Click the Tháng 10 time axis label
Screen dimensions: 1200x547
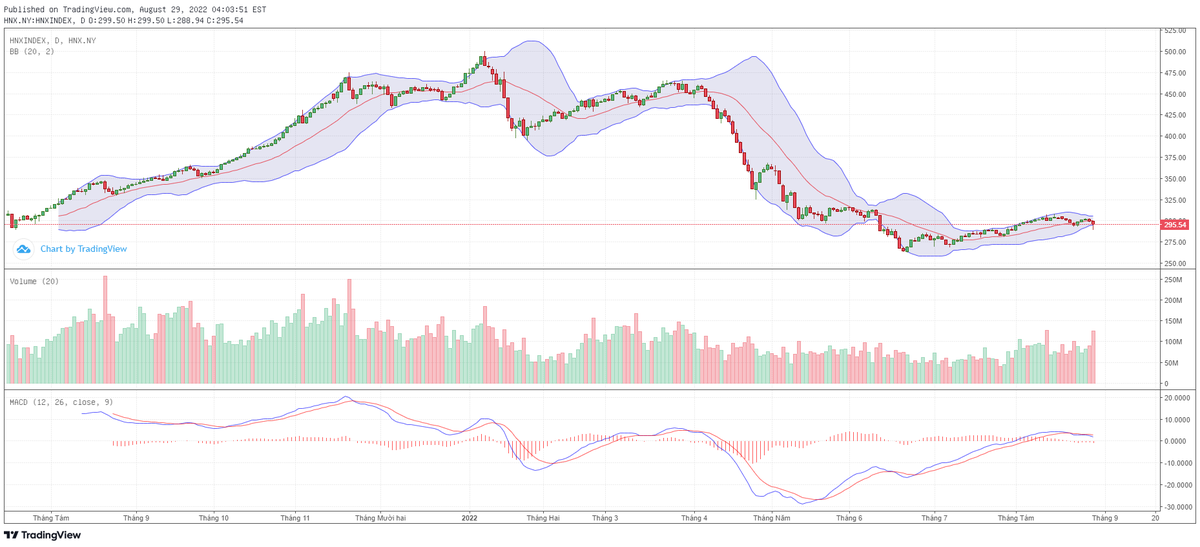click(211, 518)
